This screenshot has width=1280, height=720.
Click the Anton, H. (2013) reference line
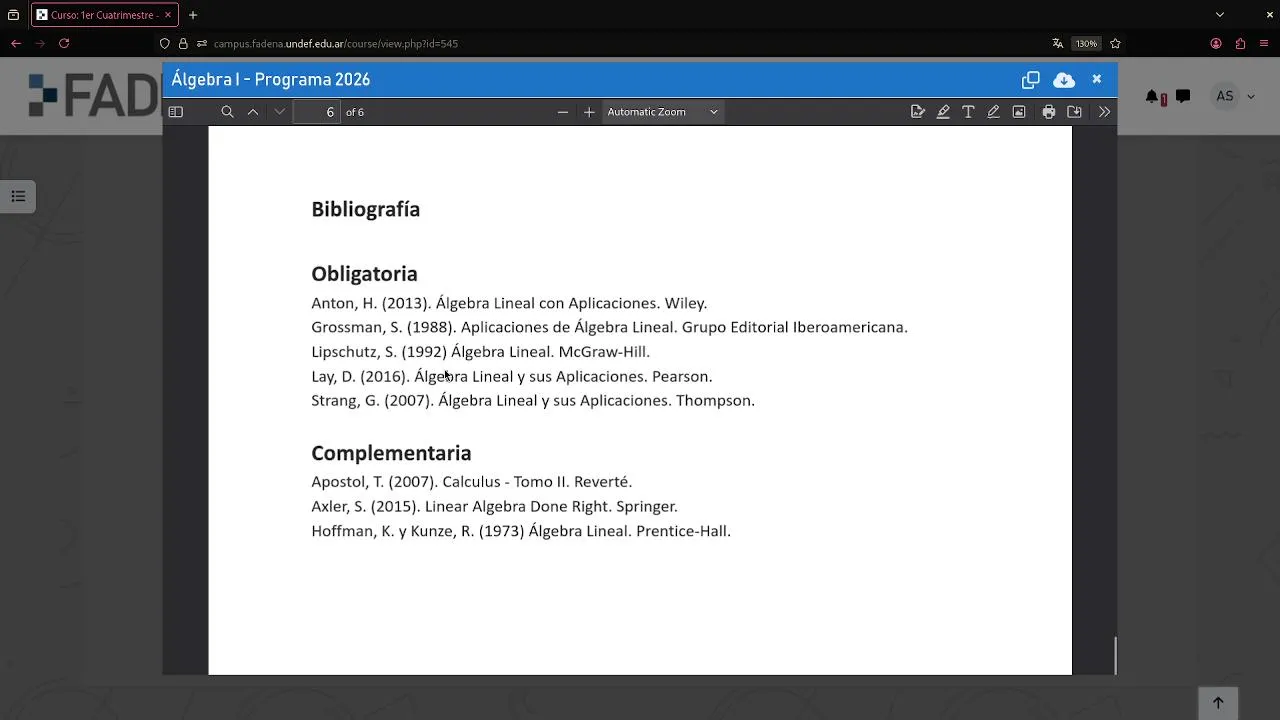509,303
